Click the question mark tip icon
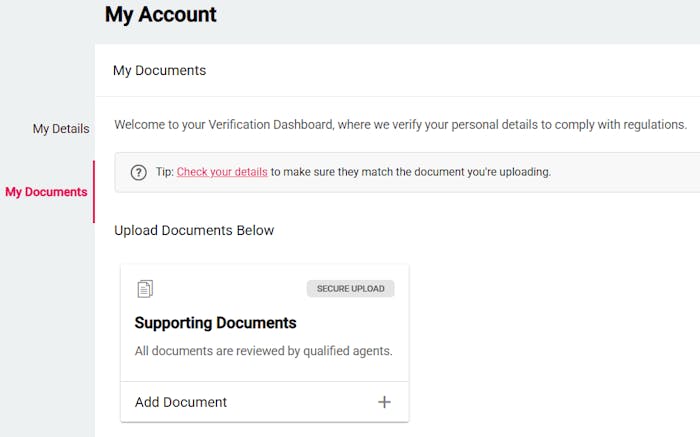 click(x=139, y=172)
